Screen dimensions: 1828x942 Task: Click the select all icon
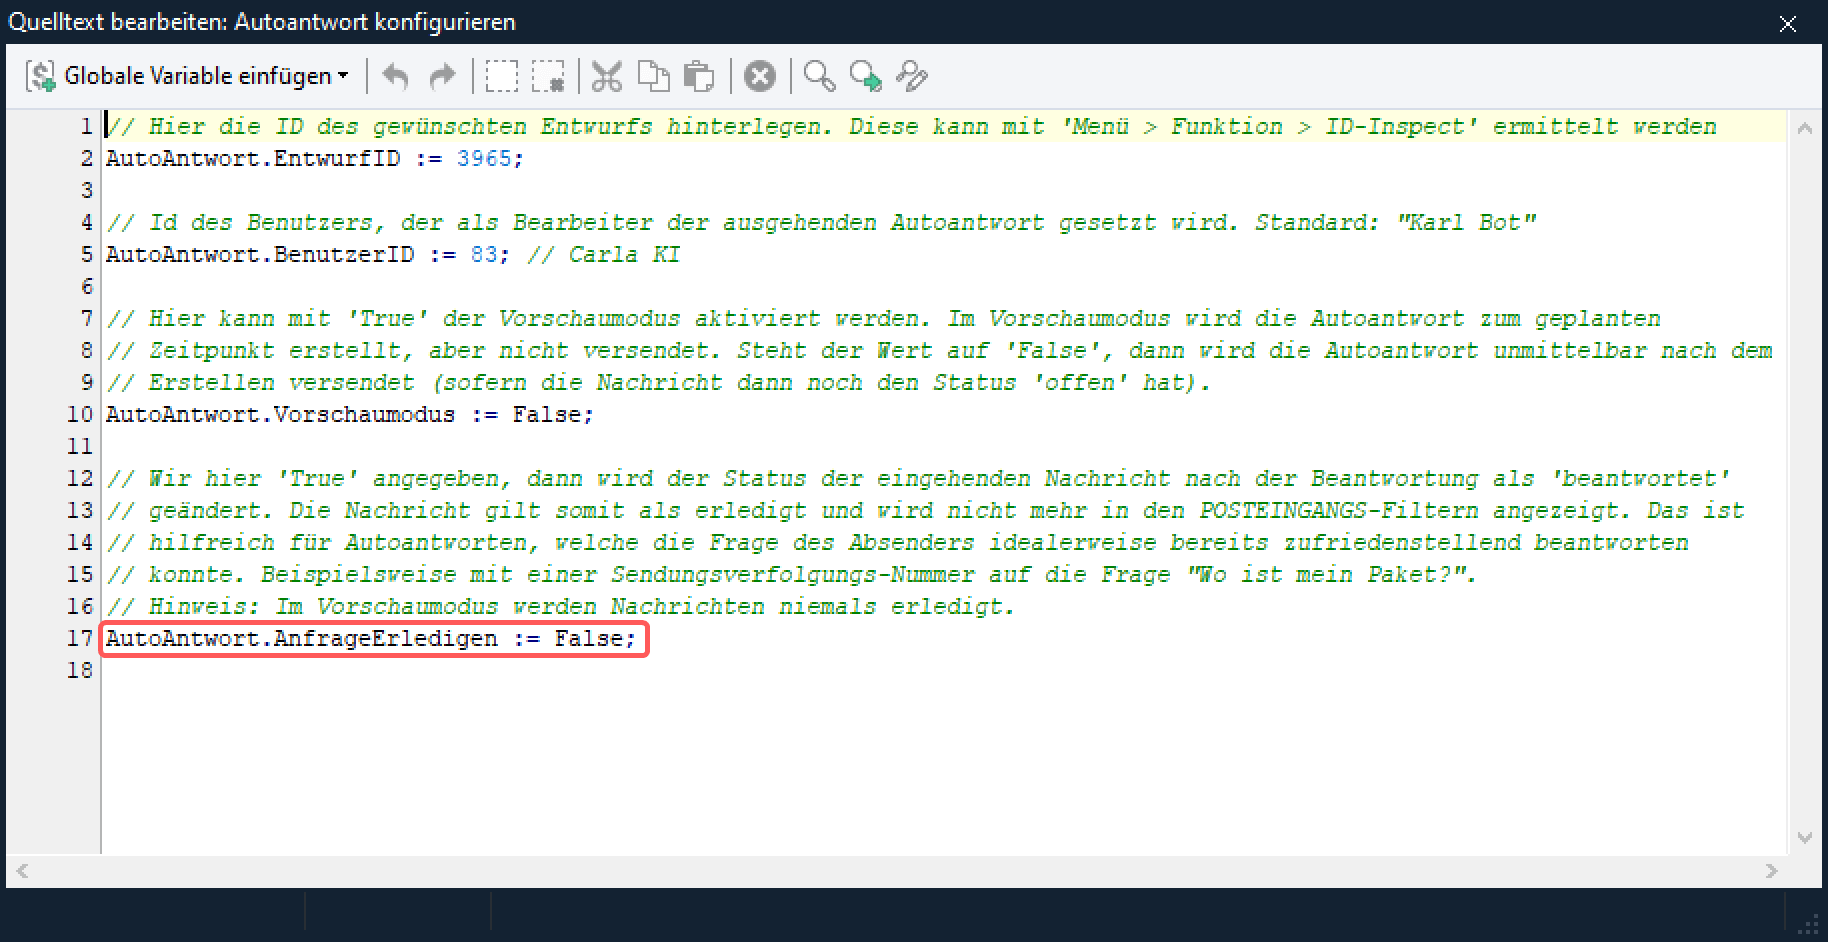501,76
